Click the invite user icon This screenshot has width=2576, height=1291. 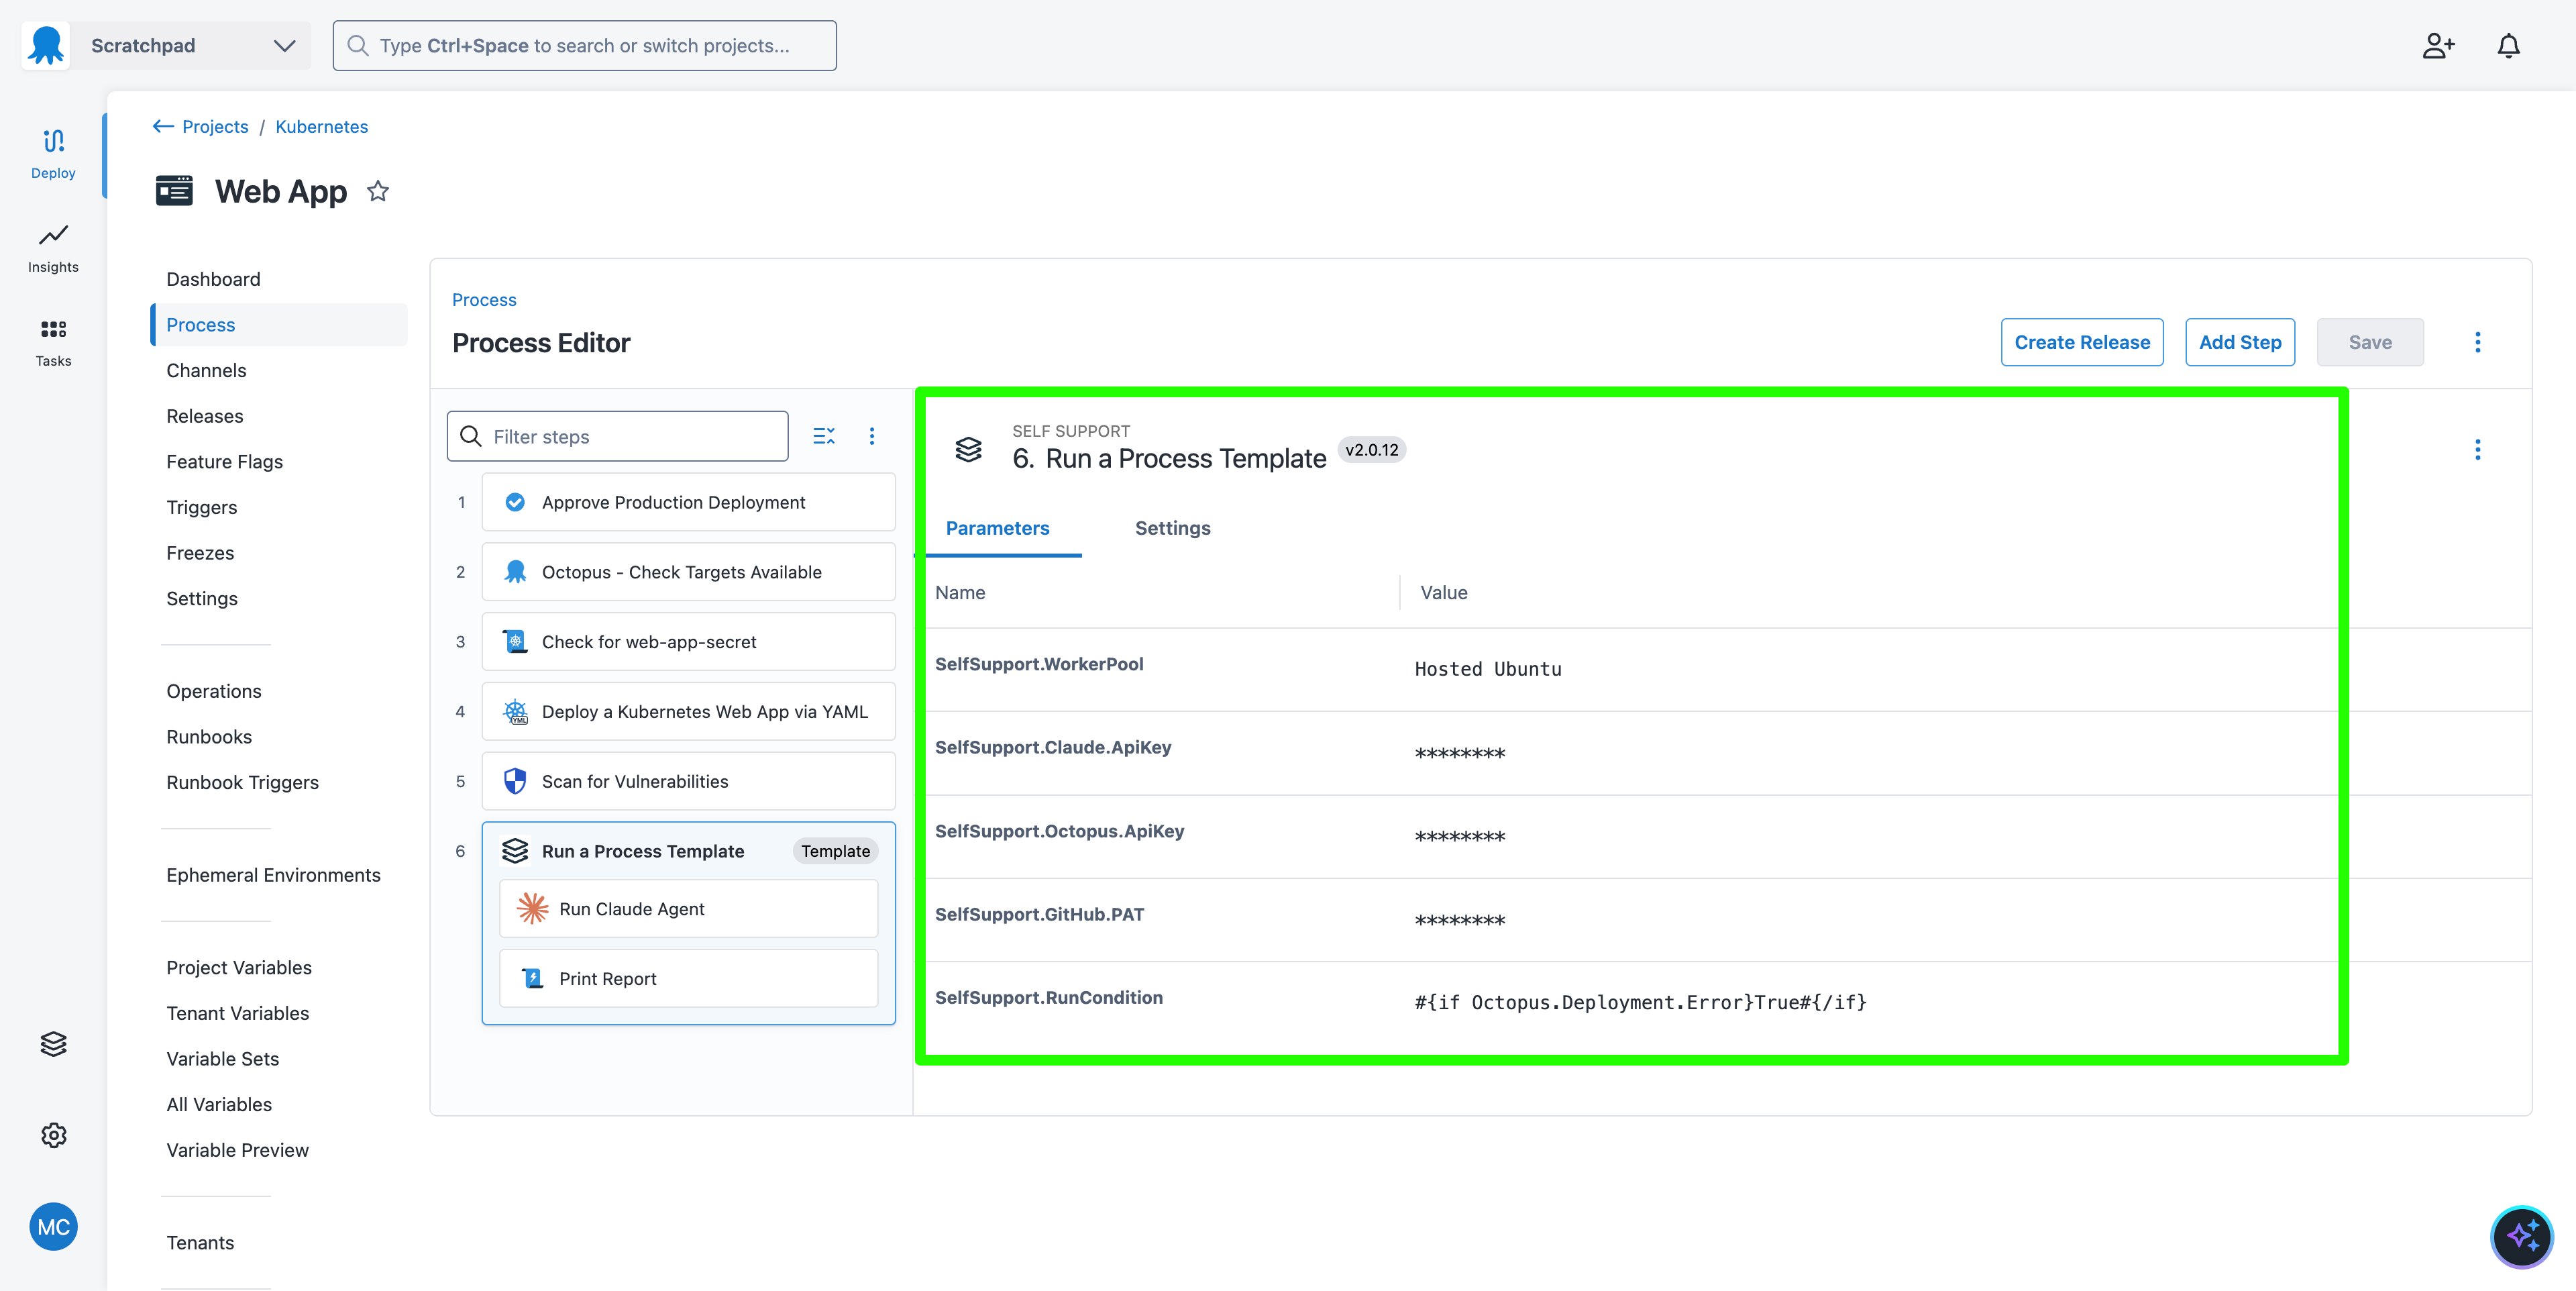(x=2438, y=46)
